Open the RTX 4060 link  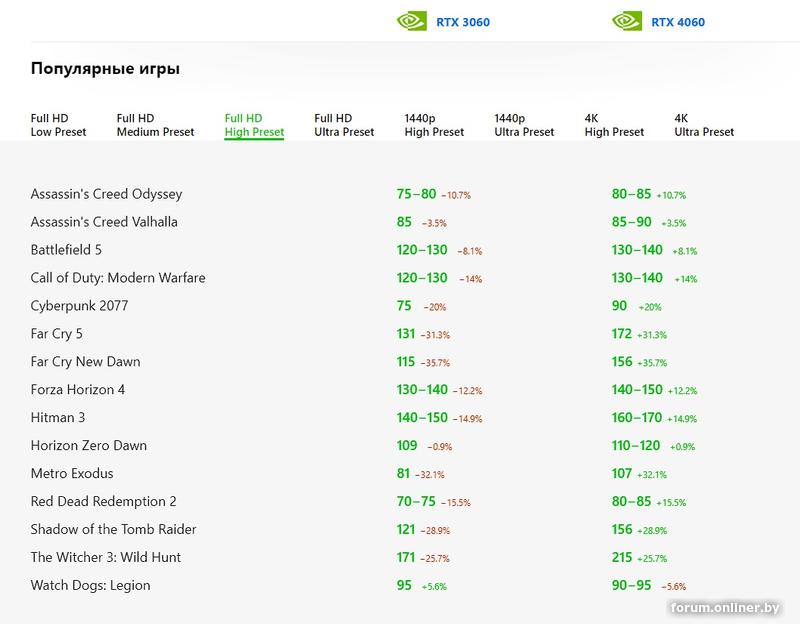pos(678,22)
